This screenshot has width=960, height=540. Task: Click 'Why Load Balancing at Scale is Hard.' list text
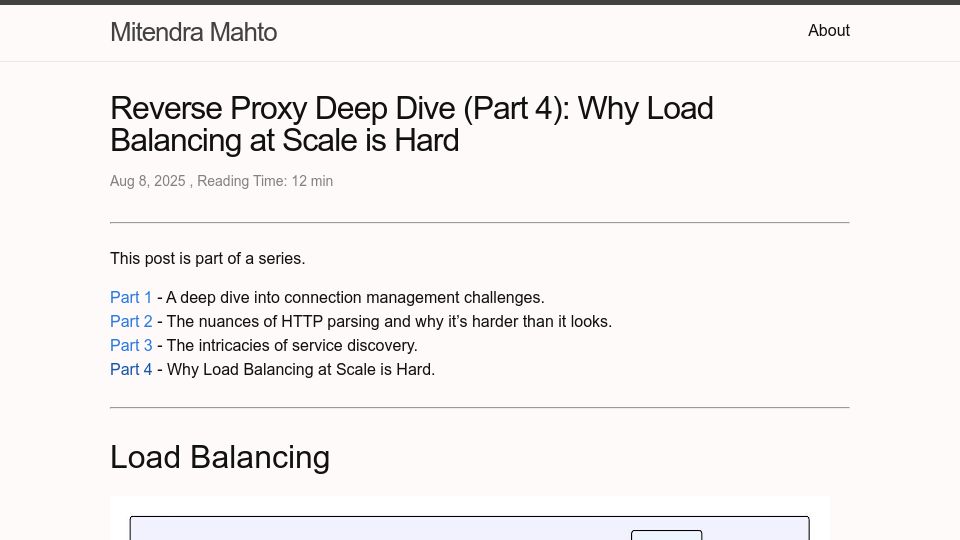coord(301,369)
